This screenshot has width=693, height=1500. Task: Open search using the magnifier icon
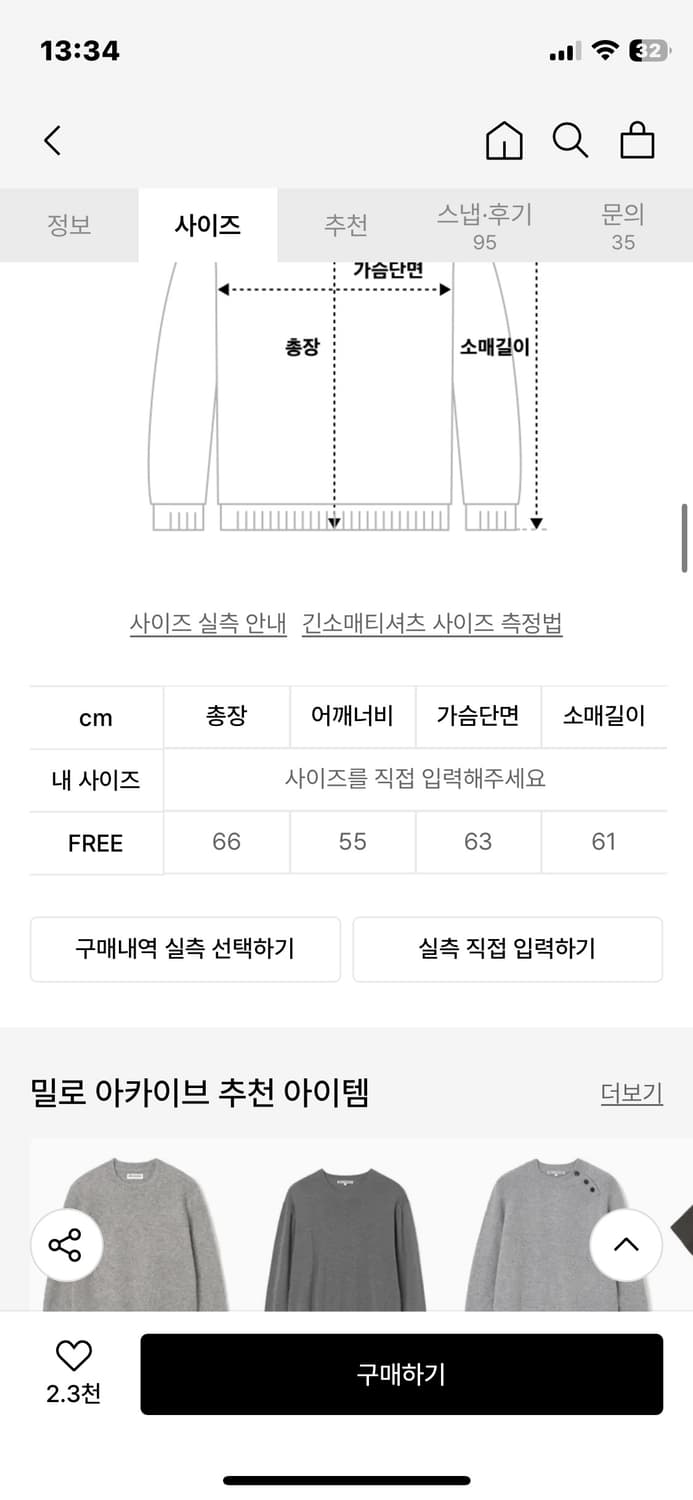[x=570, y=140]
